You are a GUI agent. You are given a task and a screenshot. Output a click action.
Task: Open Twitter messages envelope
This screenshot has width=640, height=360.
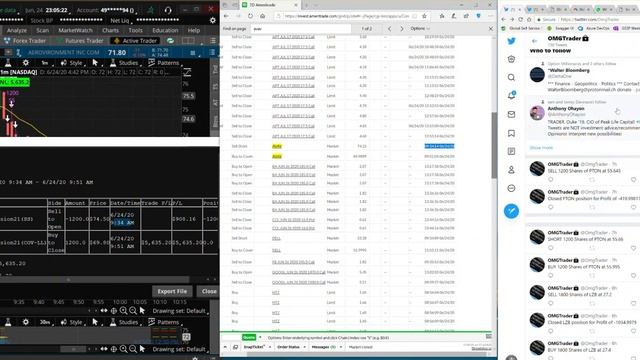click(511, 115)
